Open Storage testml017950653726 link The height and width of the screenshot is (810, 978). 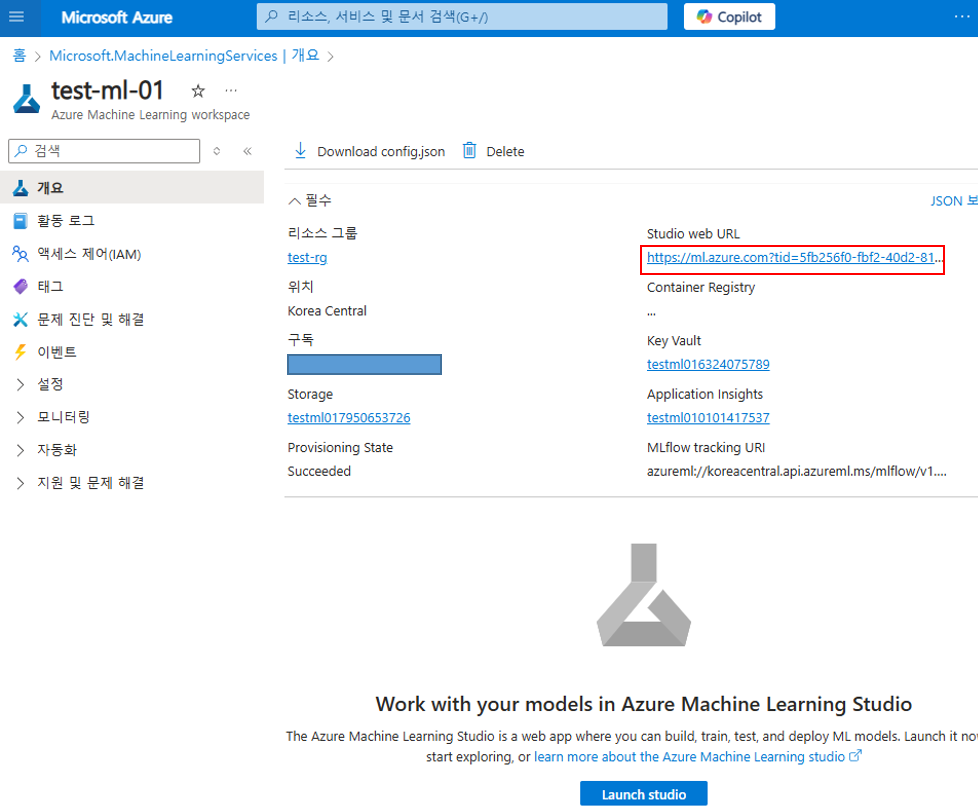[x=349, y=418]
